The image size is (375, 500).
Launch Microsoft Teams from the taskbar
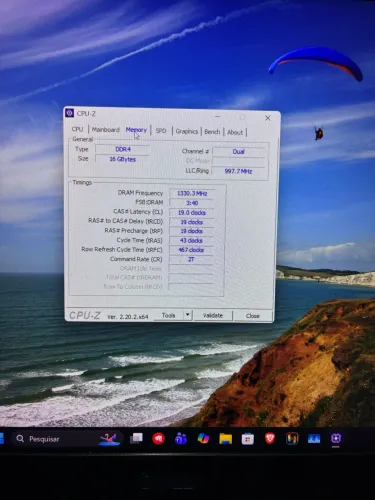point(181,439)
